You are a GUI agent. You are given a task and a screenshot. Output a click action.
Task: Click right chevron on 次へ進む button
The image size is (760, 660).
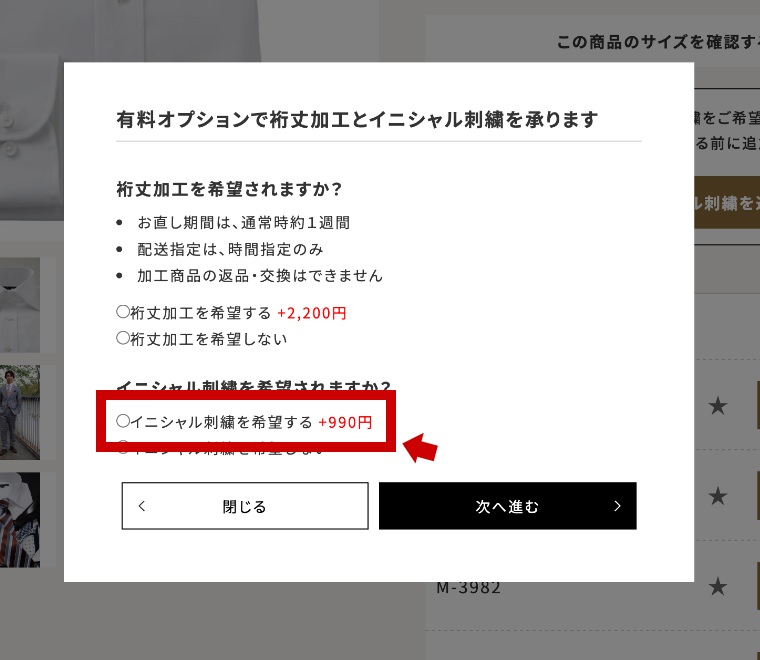point(617,506)
